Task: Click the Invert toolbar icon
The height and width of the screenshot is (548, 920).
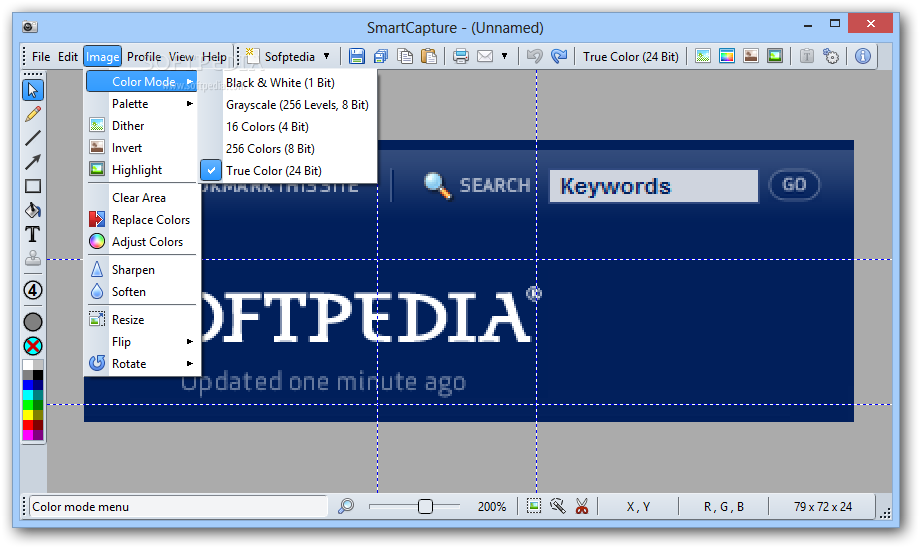Action: (x=751, y=56)
